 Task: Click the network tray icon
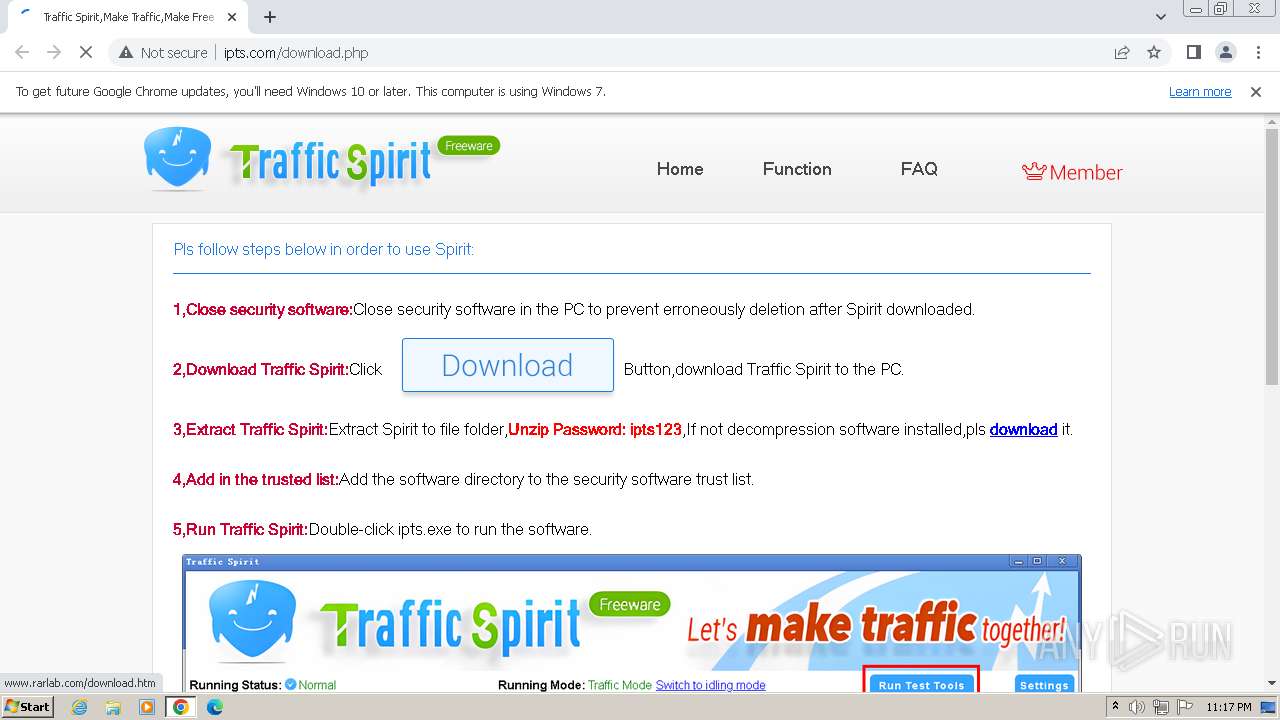[x=1161, y=707]
